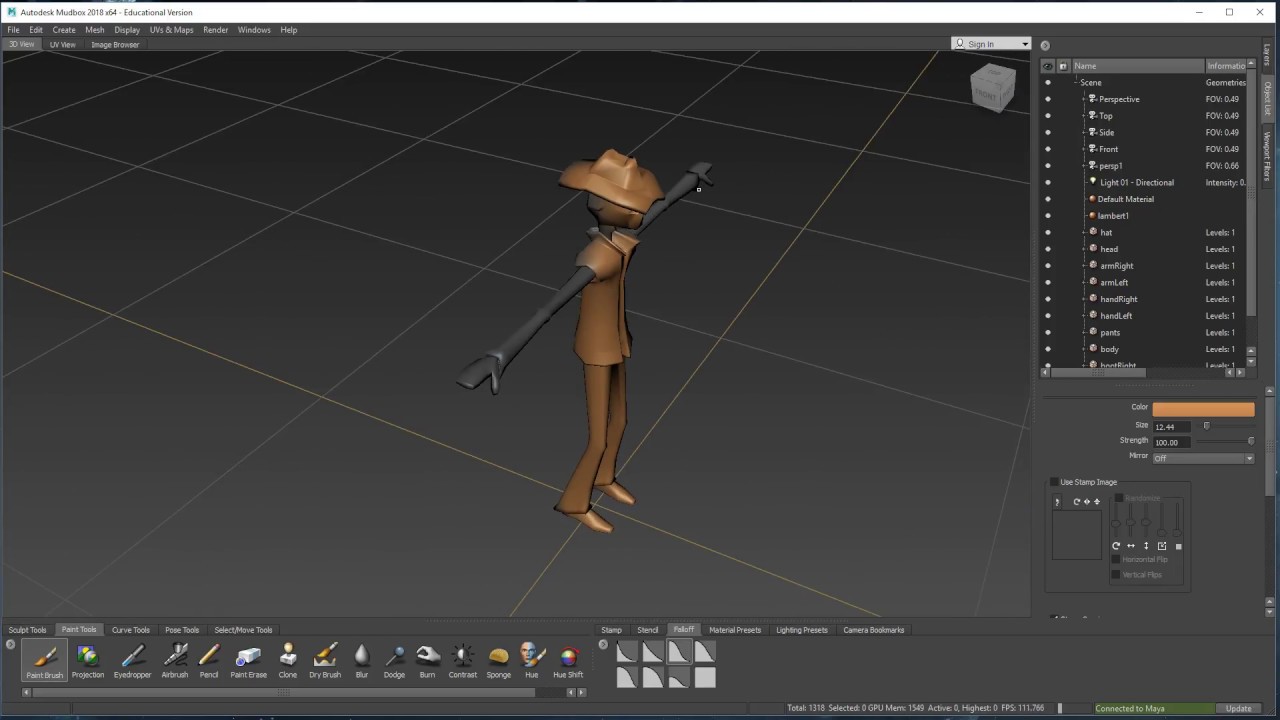Select the Hue Shift tool
The height and width of the screenshot is (720, 1280).
point(568,661)
